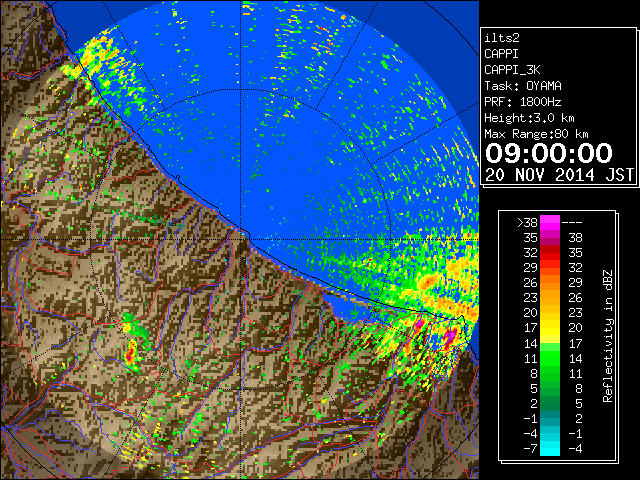Click the ">38" legend scale value

(x=527, y=222)
